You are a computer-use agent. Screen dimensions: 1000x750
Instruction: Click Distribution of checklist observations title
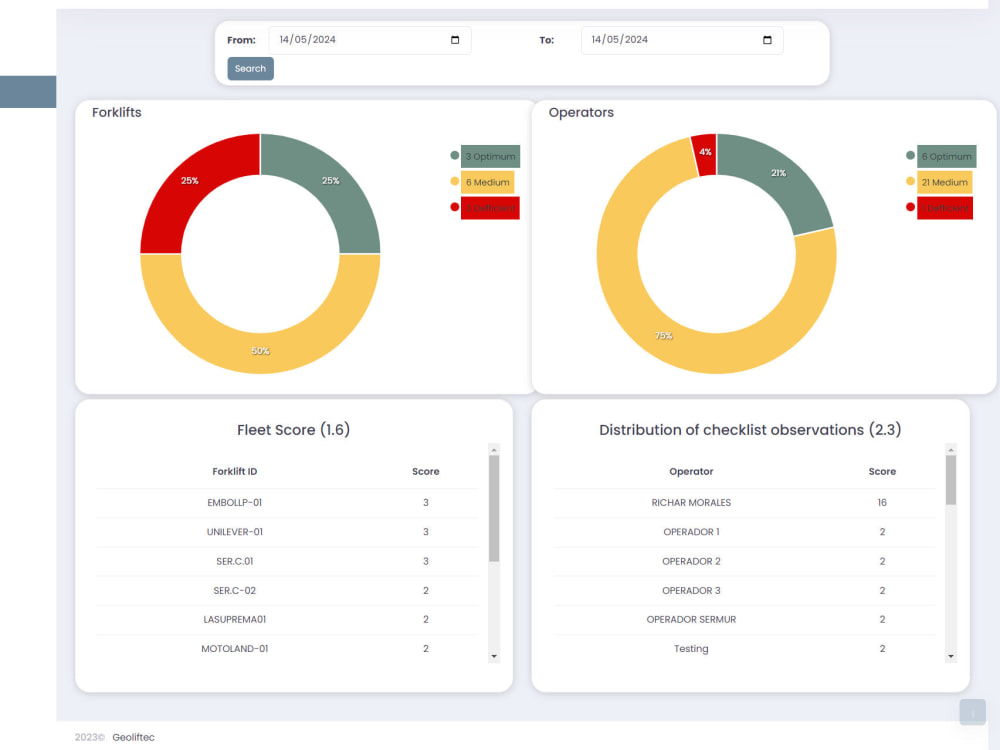[750, 430]
